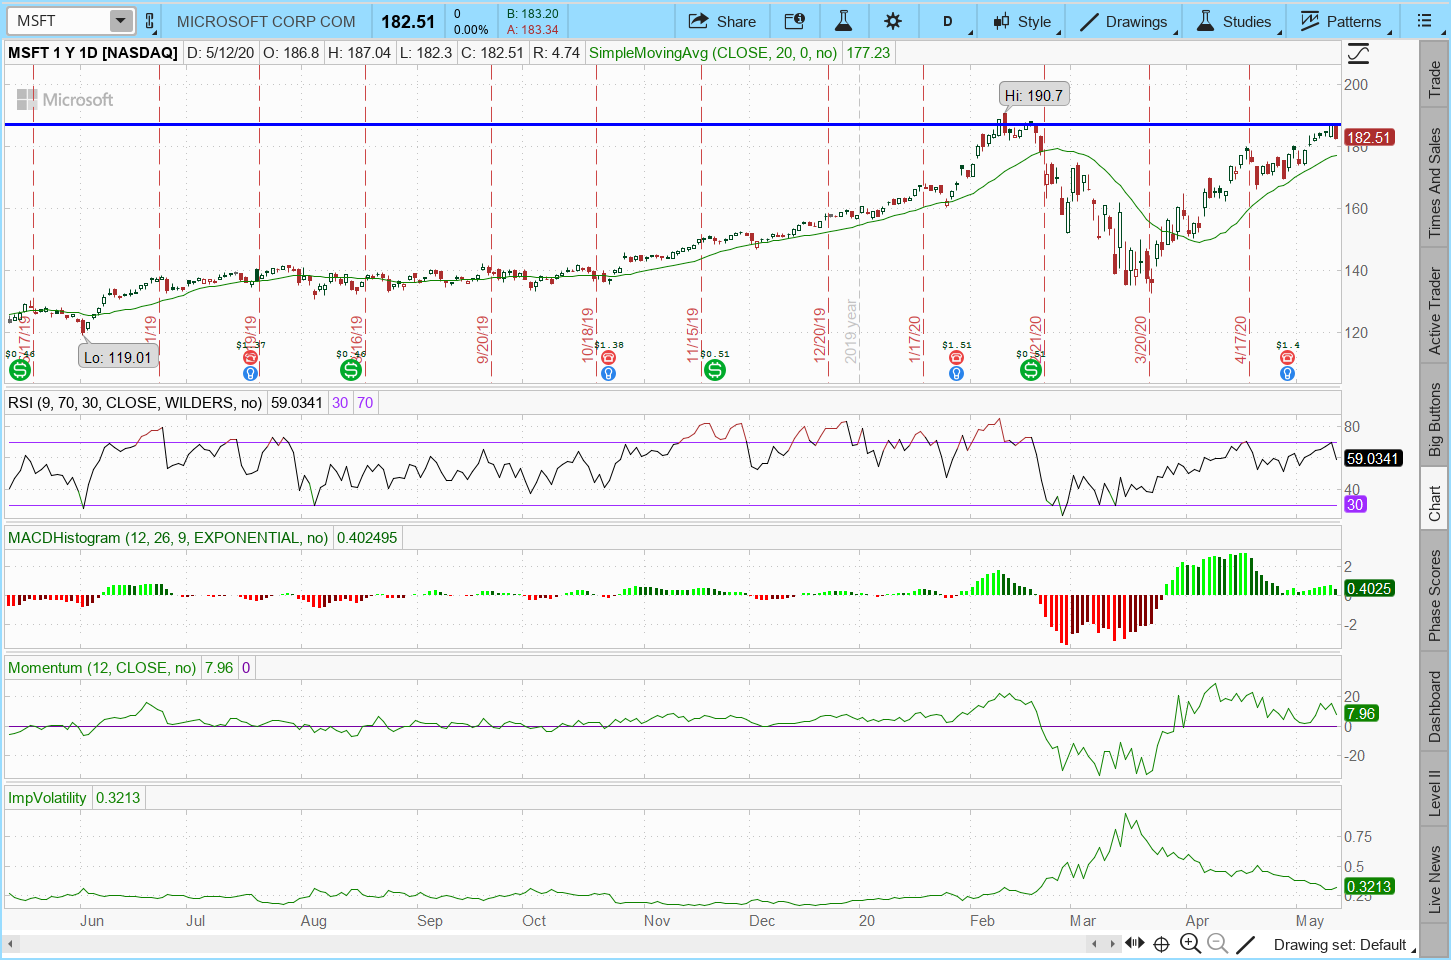Click the flask icon in the toolbar
The height and width of the screenshot is (960, 1451).
click(844, 21)
